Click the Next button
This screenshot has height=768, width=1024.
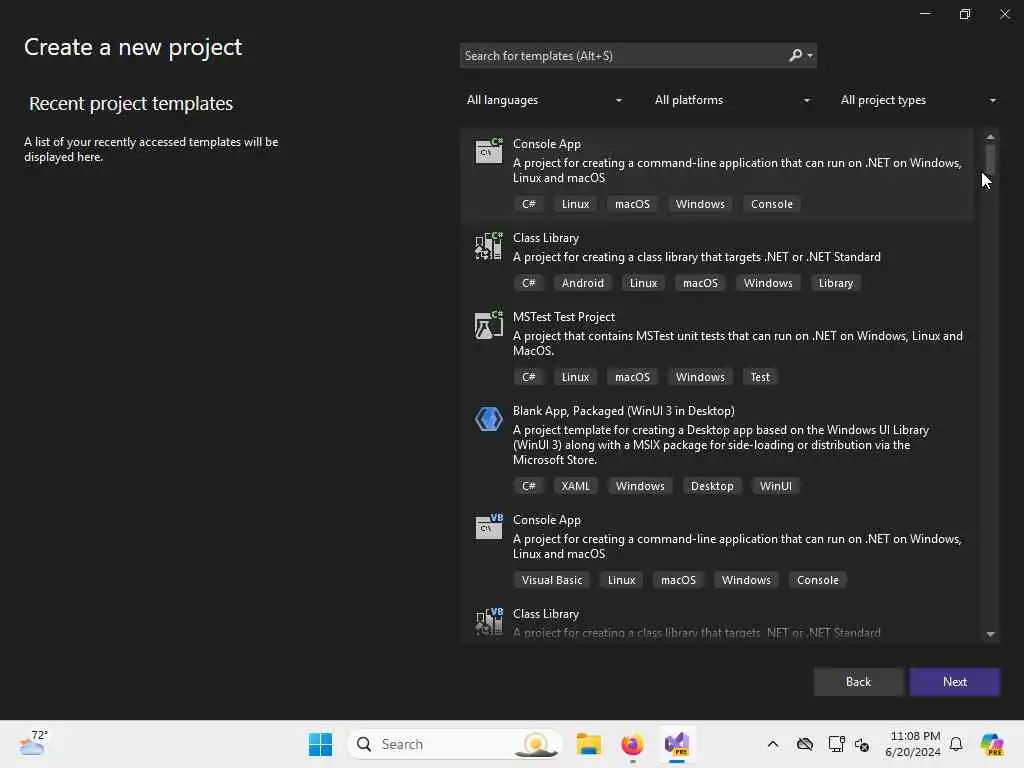click(x=954, y=681)
